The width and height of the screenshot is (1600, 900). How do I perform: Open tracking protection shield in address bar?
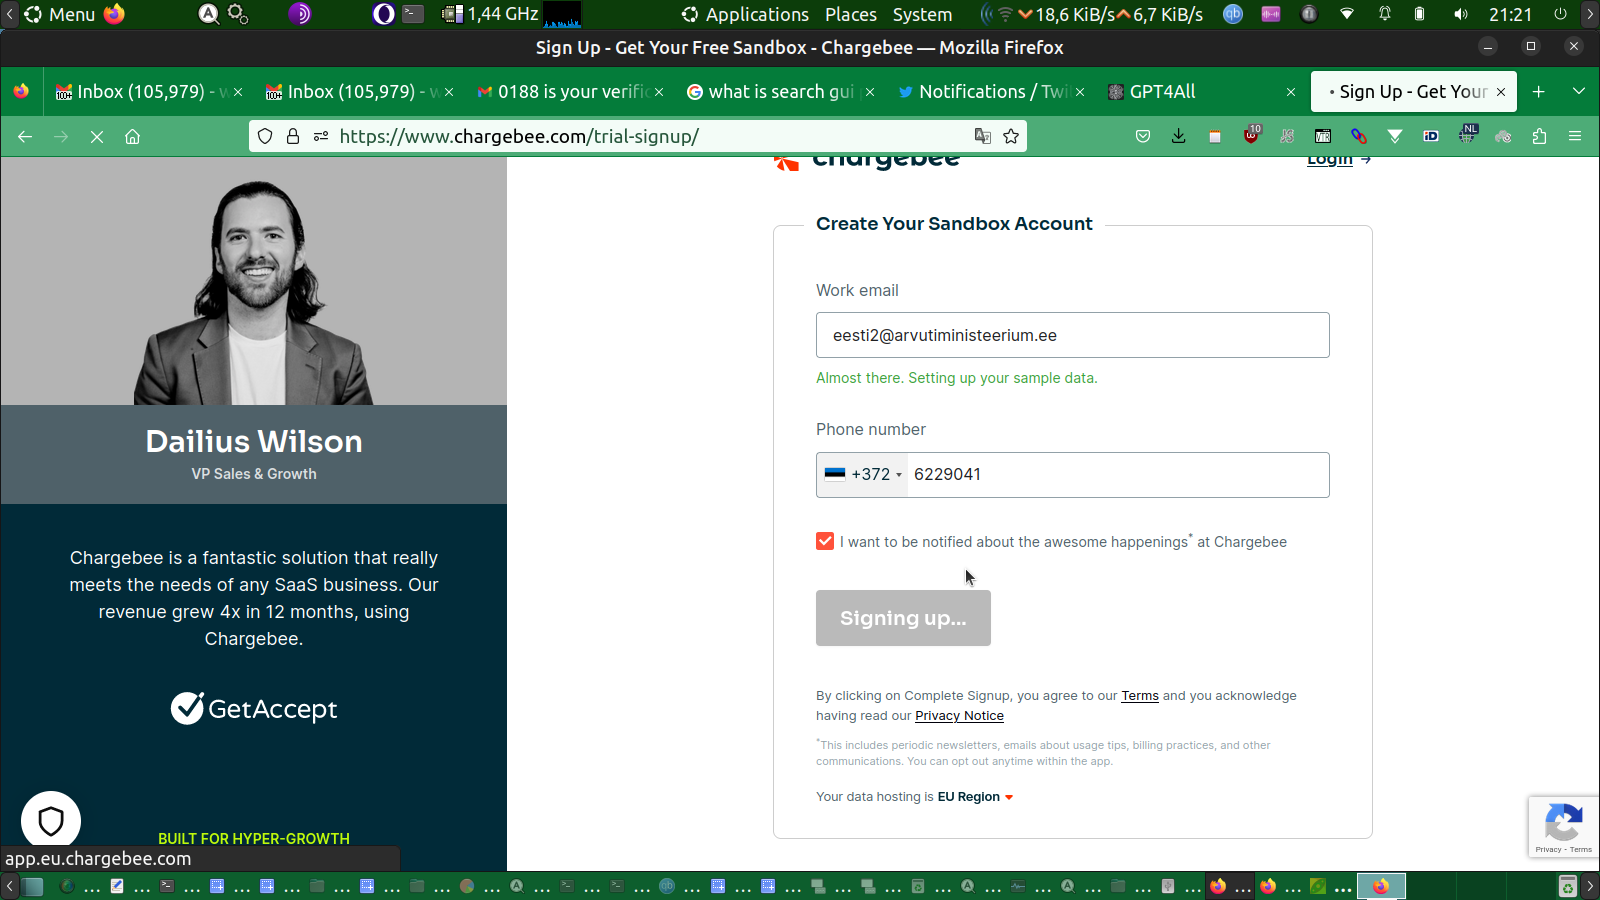tap(265, 136)
